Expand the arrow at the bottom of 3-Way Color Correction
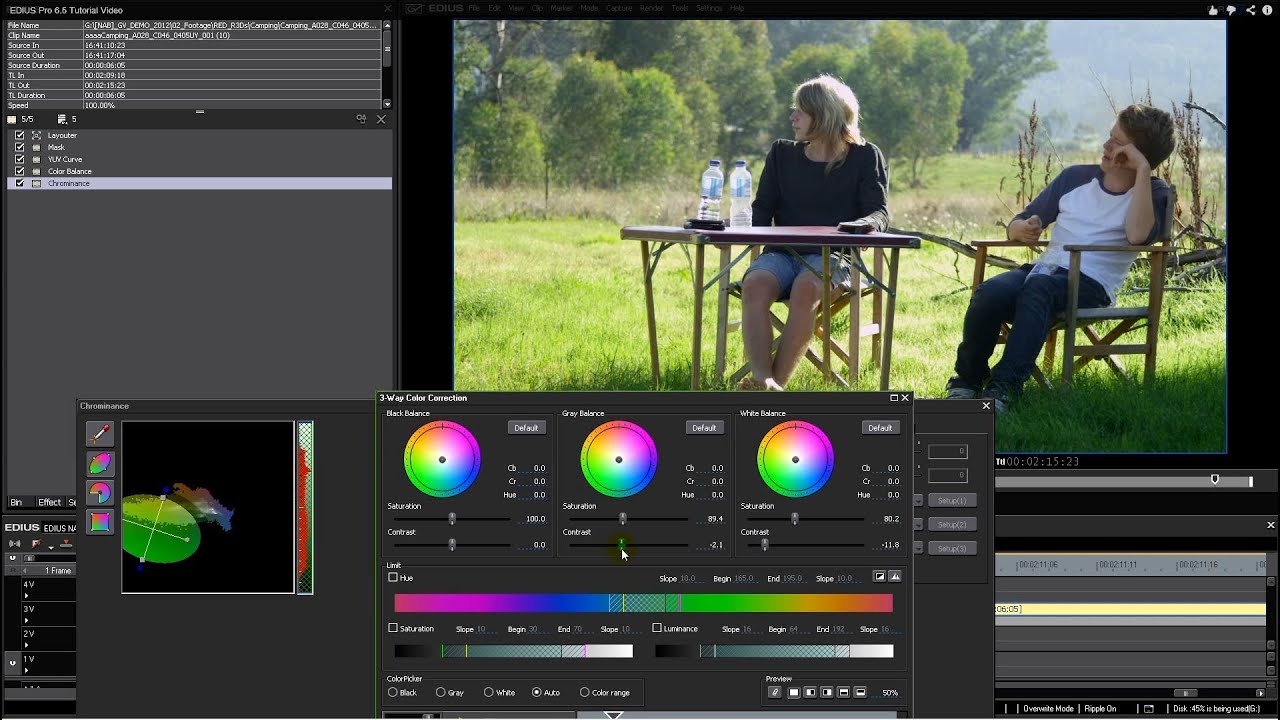1280x720 pixels. pyautogui.click(x=611, y=715)
